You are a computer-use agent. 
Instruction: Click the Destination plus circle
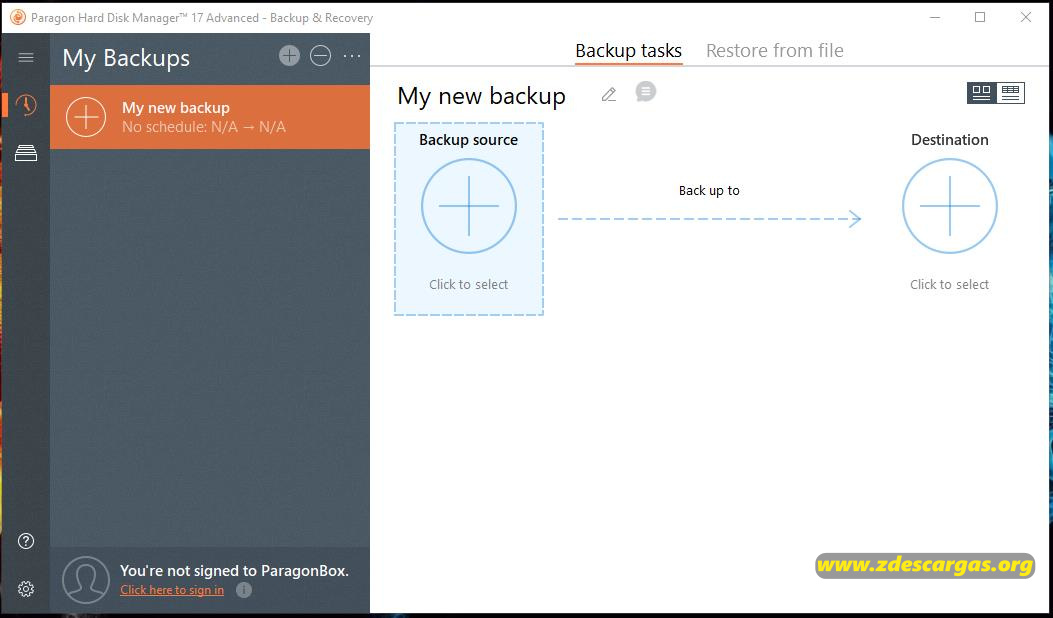coord(950,206)
